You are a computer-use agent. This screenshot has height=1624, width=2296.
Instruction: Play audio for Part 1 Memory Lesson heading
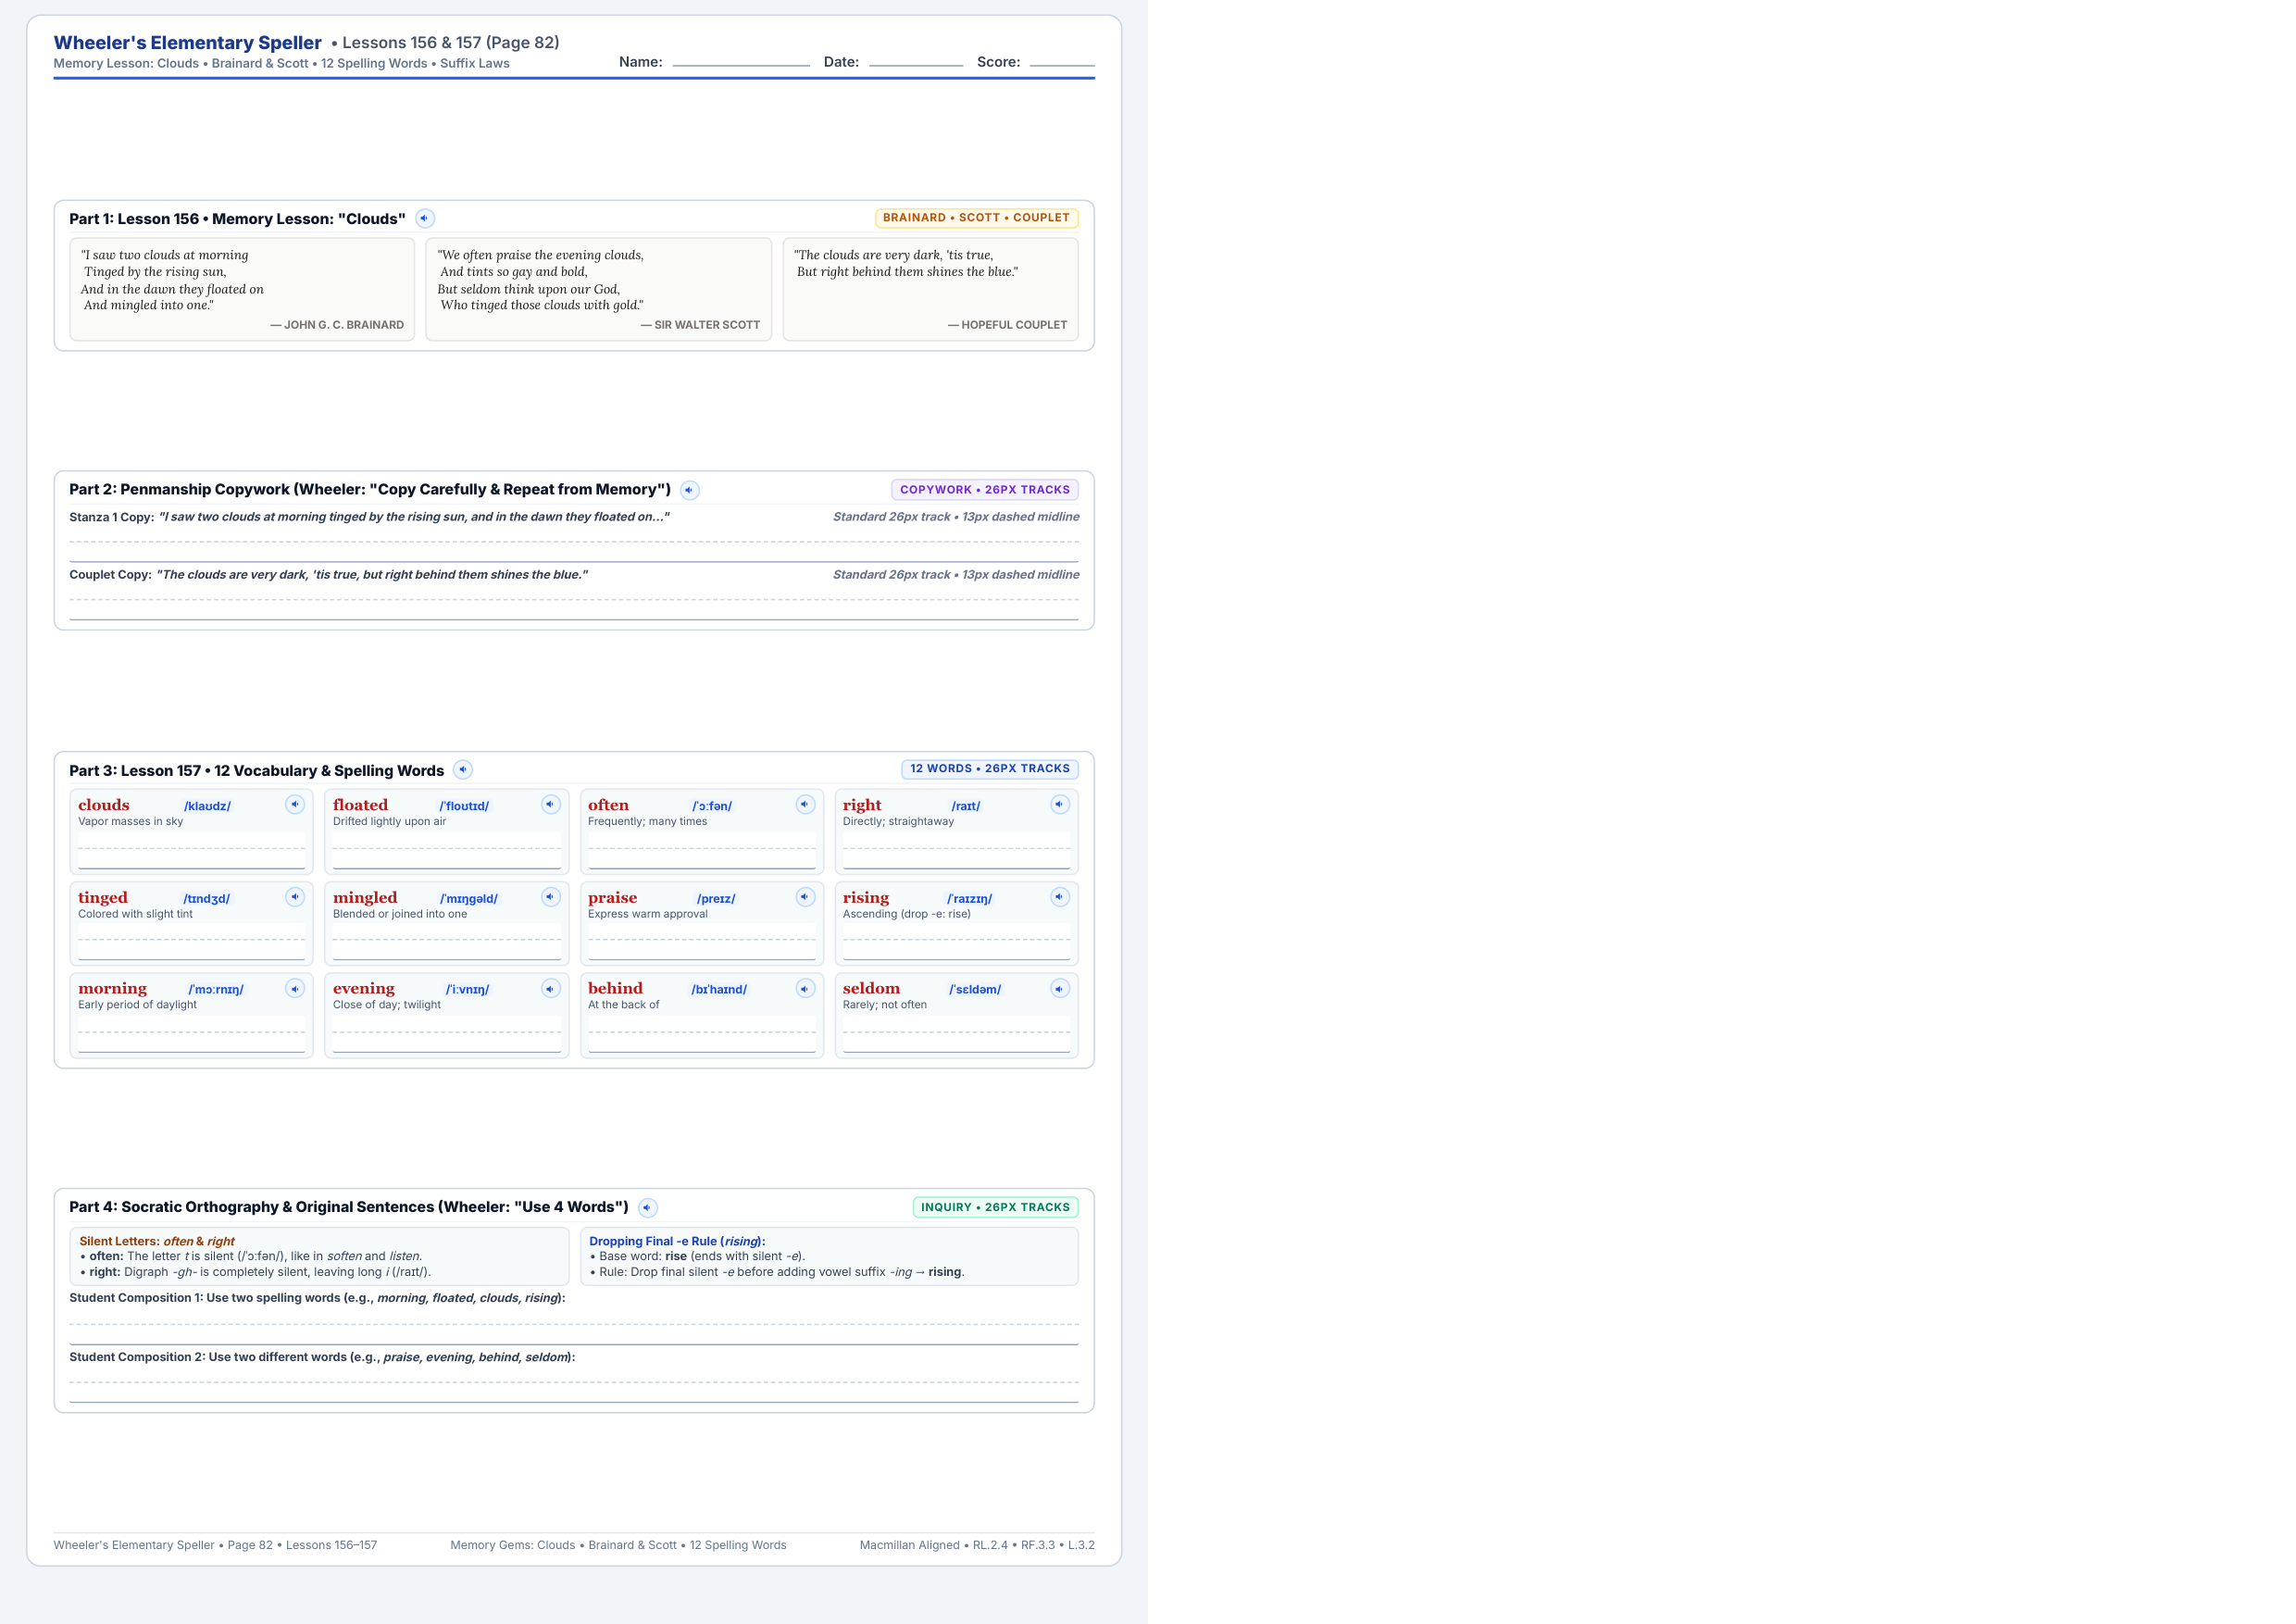click(425, 218)
